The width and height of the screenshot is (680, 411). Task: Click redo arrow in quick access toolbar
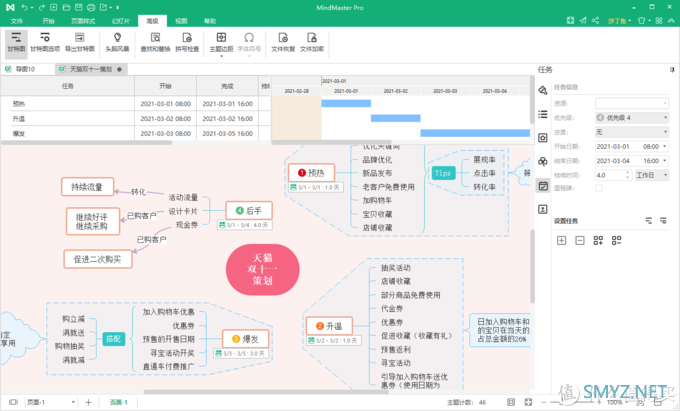(41, 7)
